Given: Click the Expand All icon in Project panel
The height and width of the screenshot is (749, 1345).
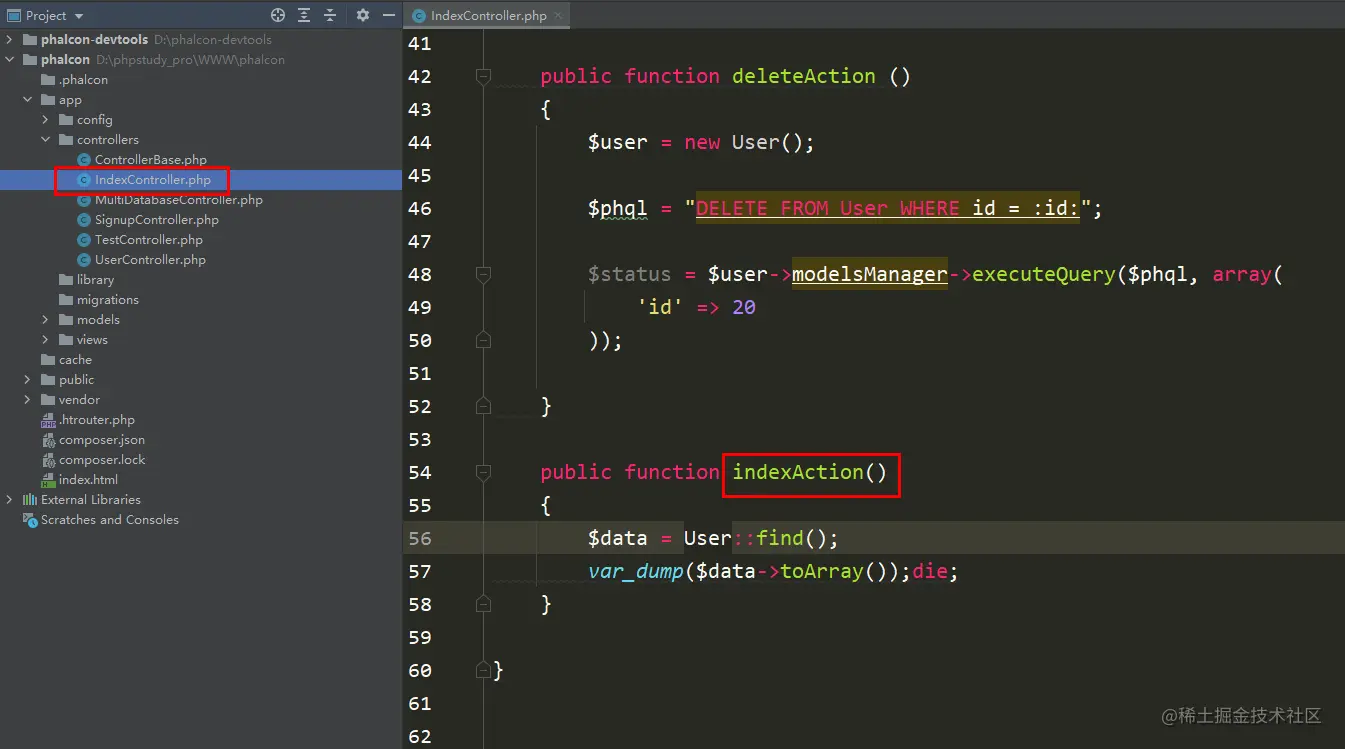Looking at the screenshot, I should pyautogui.click(x=306, y=15).
